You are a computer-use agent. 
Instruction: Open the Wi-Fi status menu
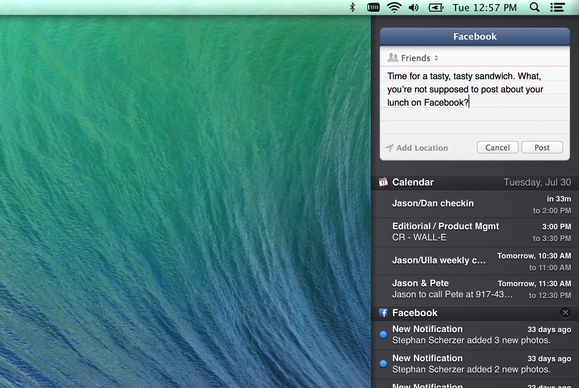click(x=394, y=7)
